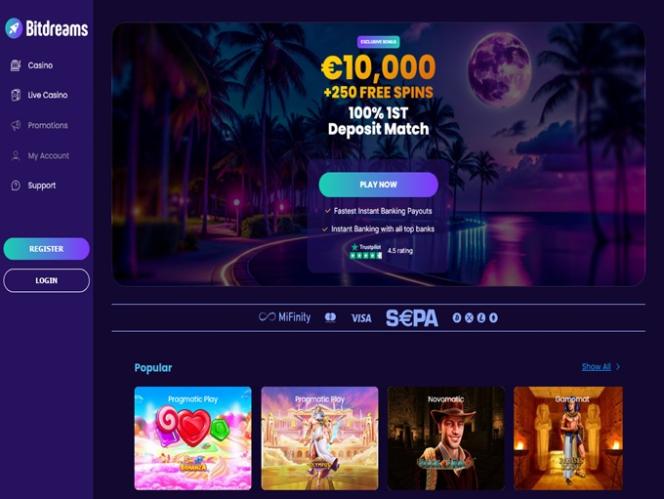The width and height of the screenshot is (664, 499).
Task: Click the cryptocurrency coins icon group
Action: (475, 318)
